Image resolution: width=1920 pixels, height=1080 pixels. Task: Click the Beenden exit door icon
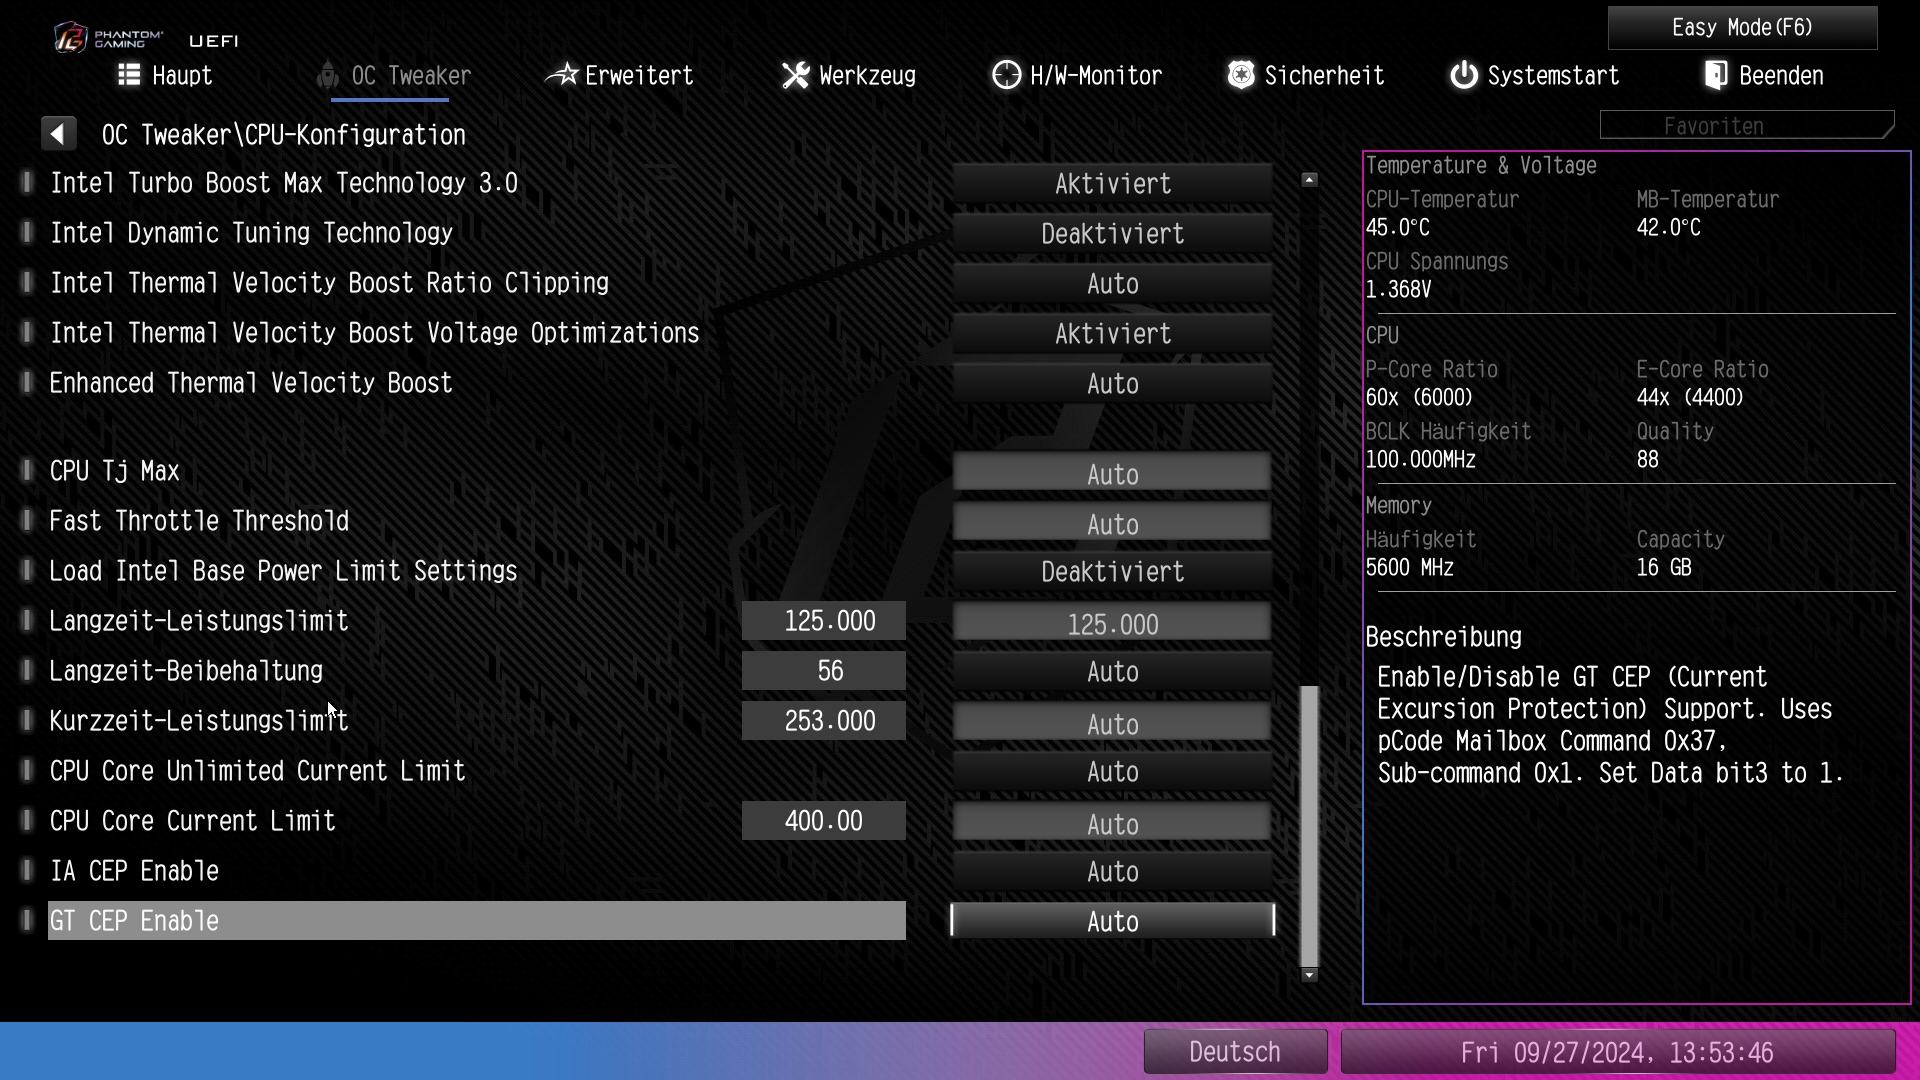coord(1716,75)
